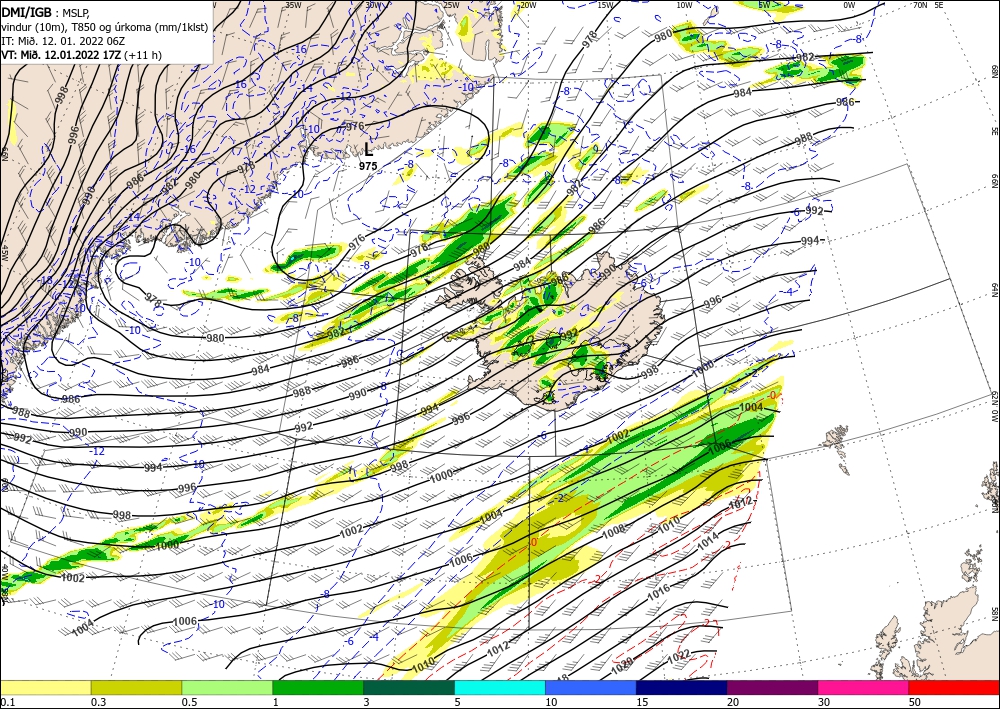This screenshot has width=1000, height=709.
Task: Click the "25W" longitude label
Action: click(451, 5)
